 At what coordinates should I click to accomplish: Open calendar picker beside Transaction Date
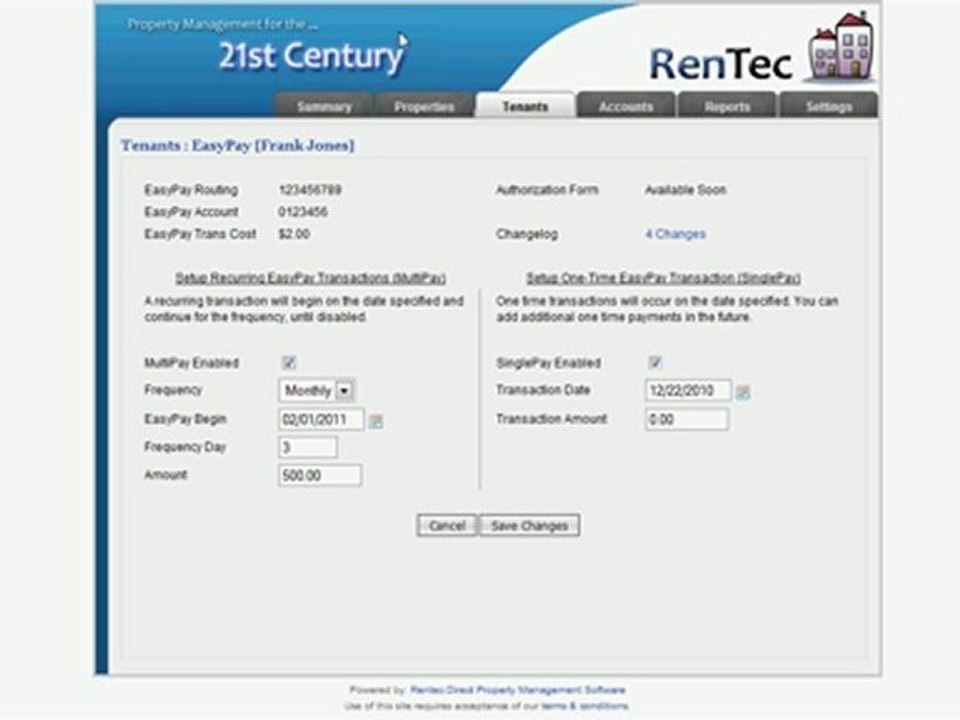[743, 392]
